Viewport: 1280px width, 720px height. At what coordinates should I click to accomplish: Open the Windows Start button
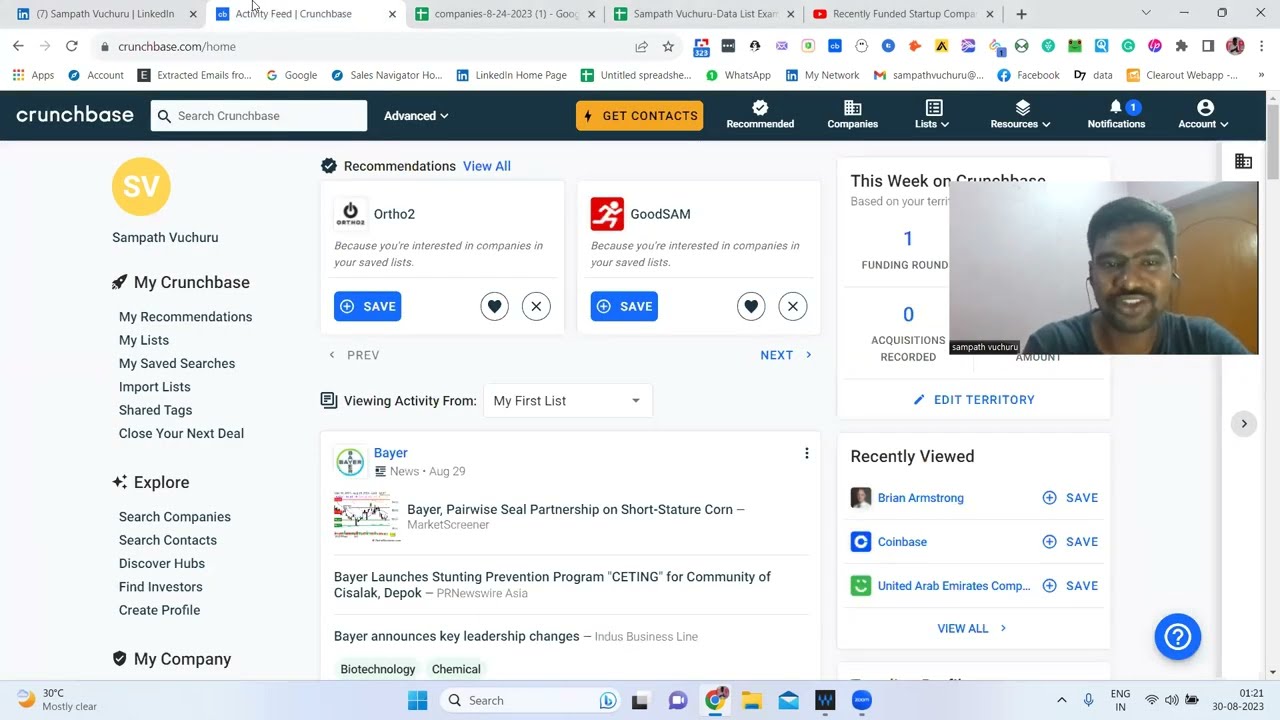[418, 700]
